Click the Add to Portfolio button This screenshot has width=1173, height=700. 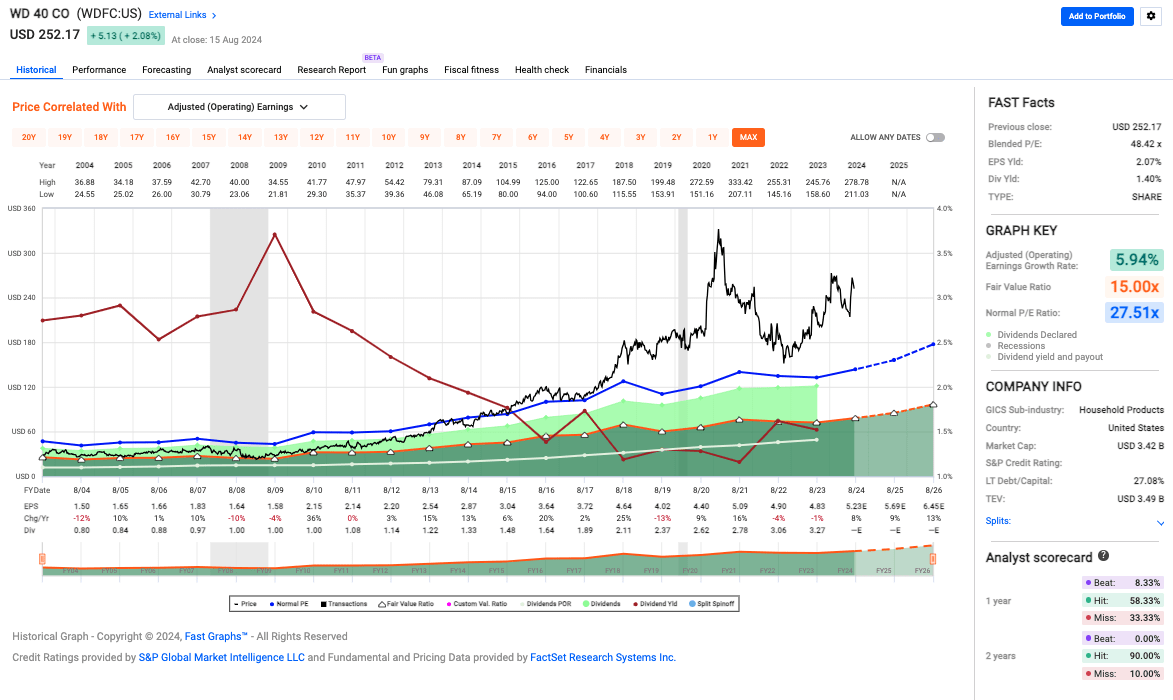[1097, 16]
